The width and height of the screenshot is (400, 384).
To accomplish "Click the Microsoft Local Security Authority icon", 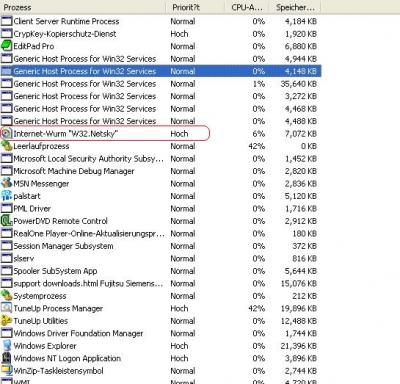I will click(x=6, y=159).
